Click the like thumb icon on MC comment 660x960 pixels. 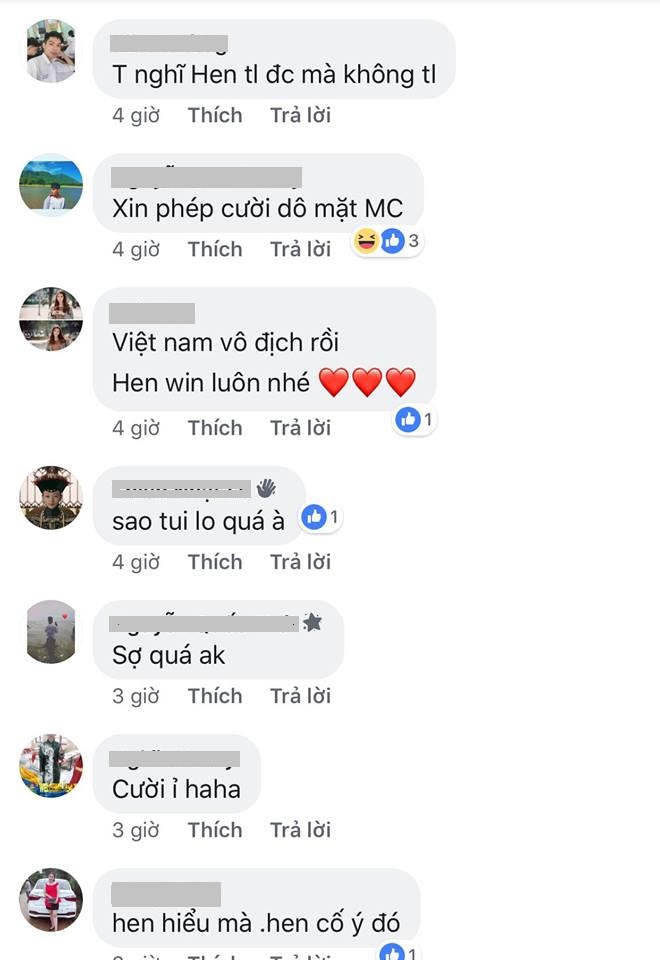click(392, 241)
